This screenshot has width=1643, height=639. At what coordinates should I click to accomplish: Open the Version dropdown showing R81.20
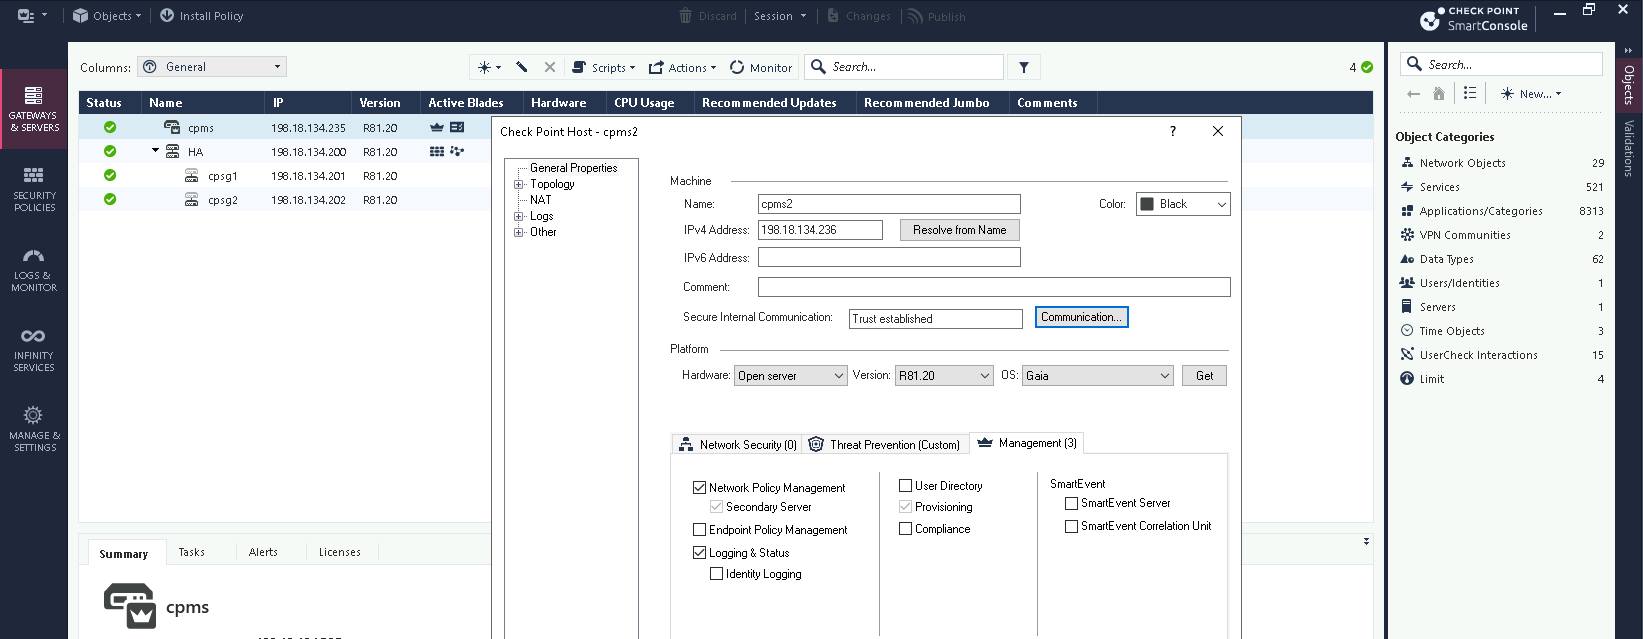[943, 376]
